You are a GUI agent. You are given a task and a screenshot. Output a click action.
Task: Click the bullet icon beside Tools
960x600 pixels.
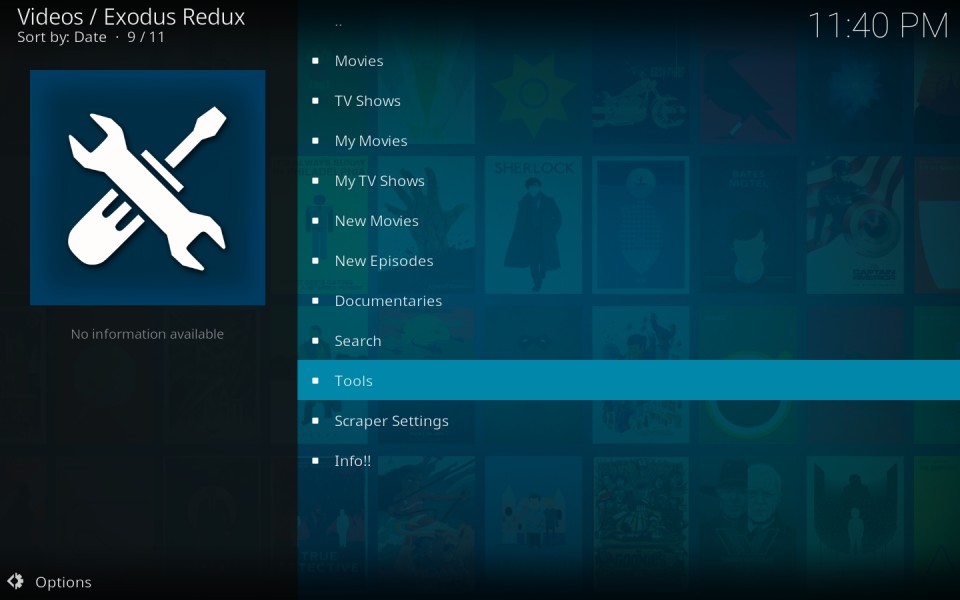315,380
